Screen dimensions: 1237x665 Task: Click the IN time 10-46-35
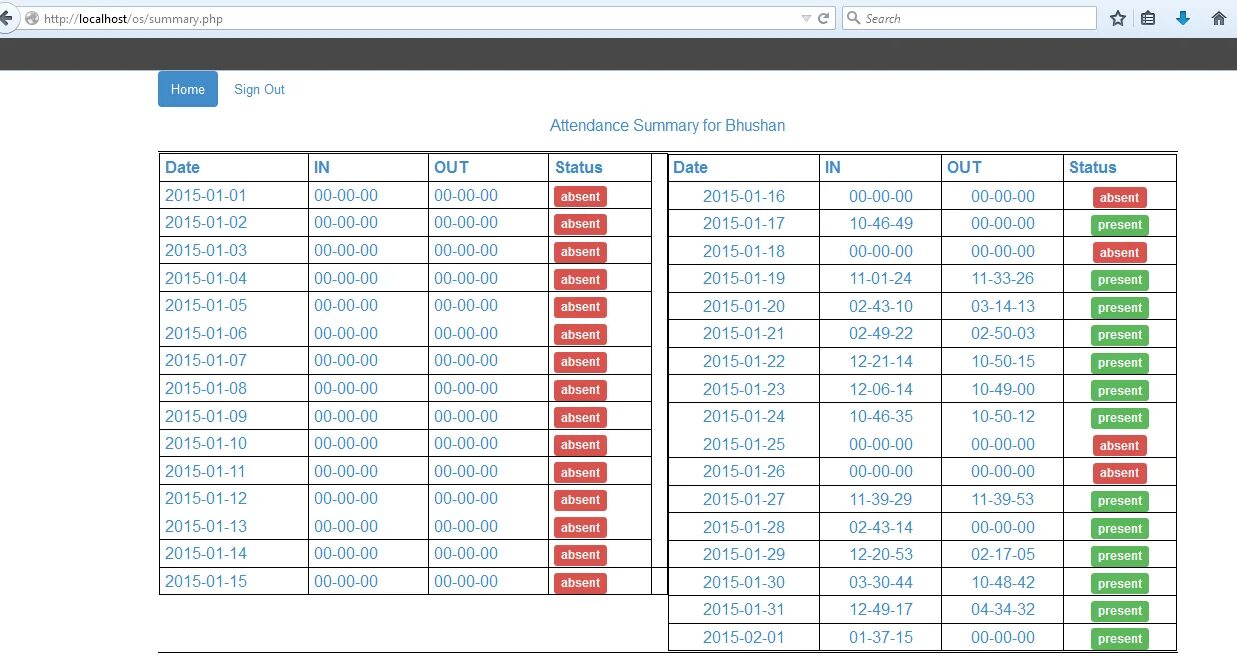coord(881,417)
